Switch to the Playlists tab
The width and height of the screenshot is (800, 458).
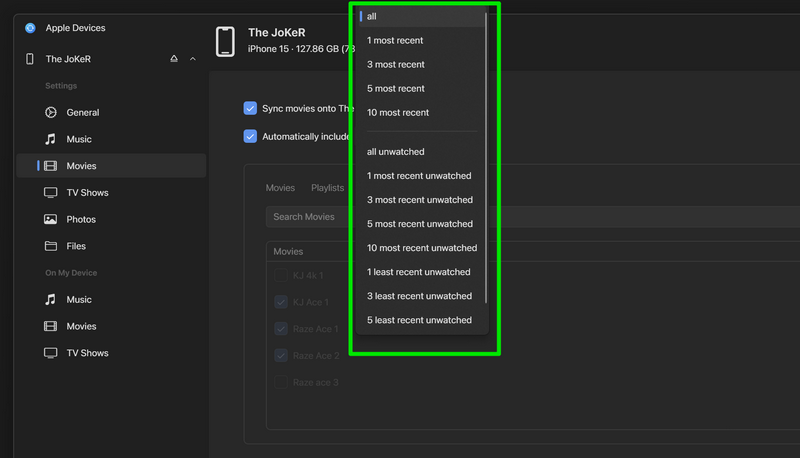[x=327, y=188]
